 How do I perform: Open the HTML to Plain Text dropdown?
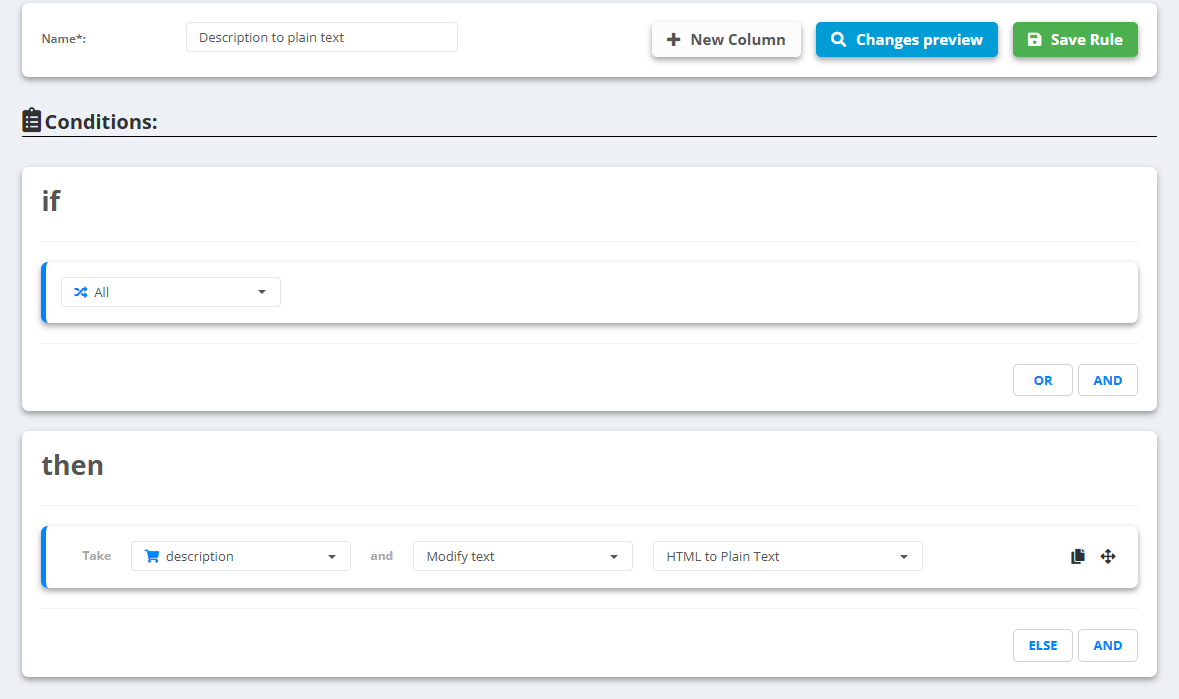(787, 556)
